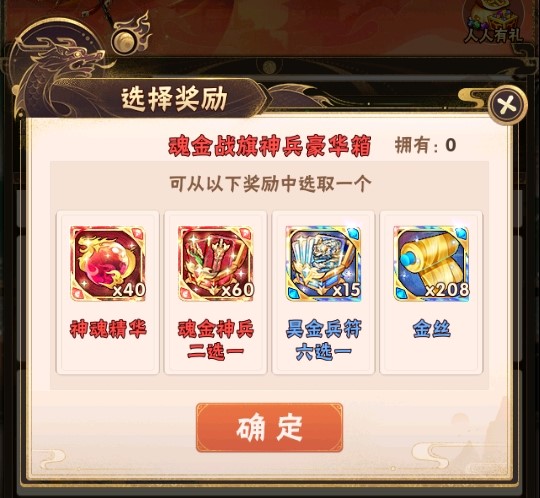Viewport: 540px width, 498px height.
Task: Click the 昊金兵符六选一 label
Action: [323, 340]
